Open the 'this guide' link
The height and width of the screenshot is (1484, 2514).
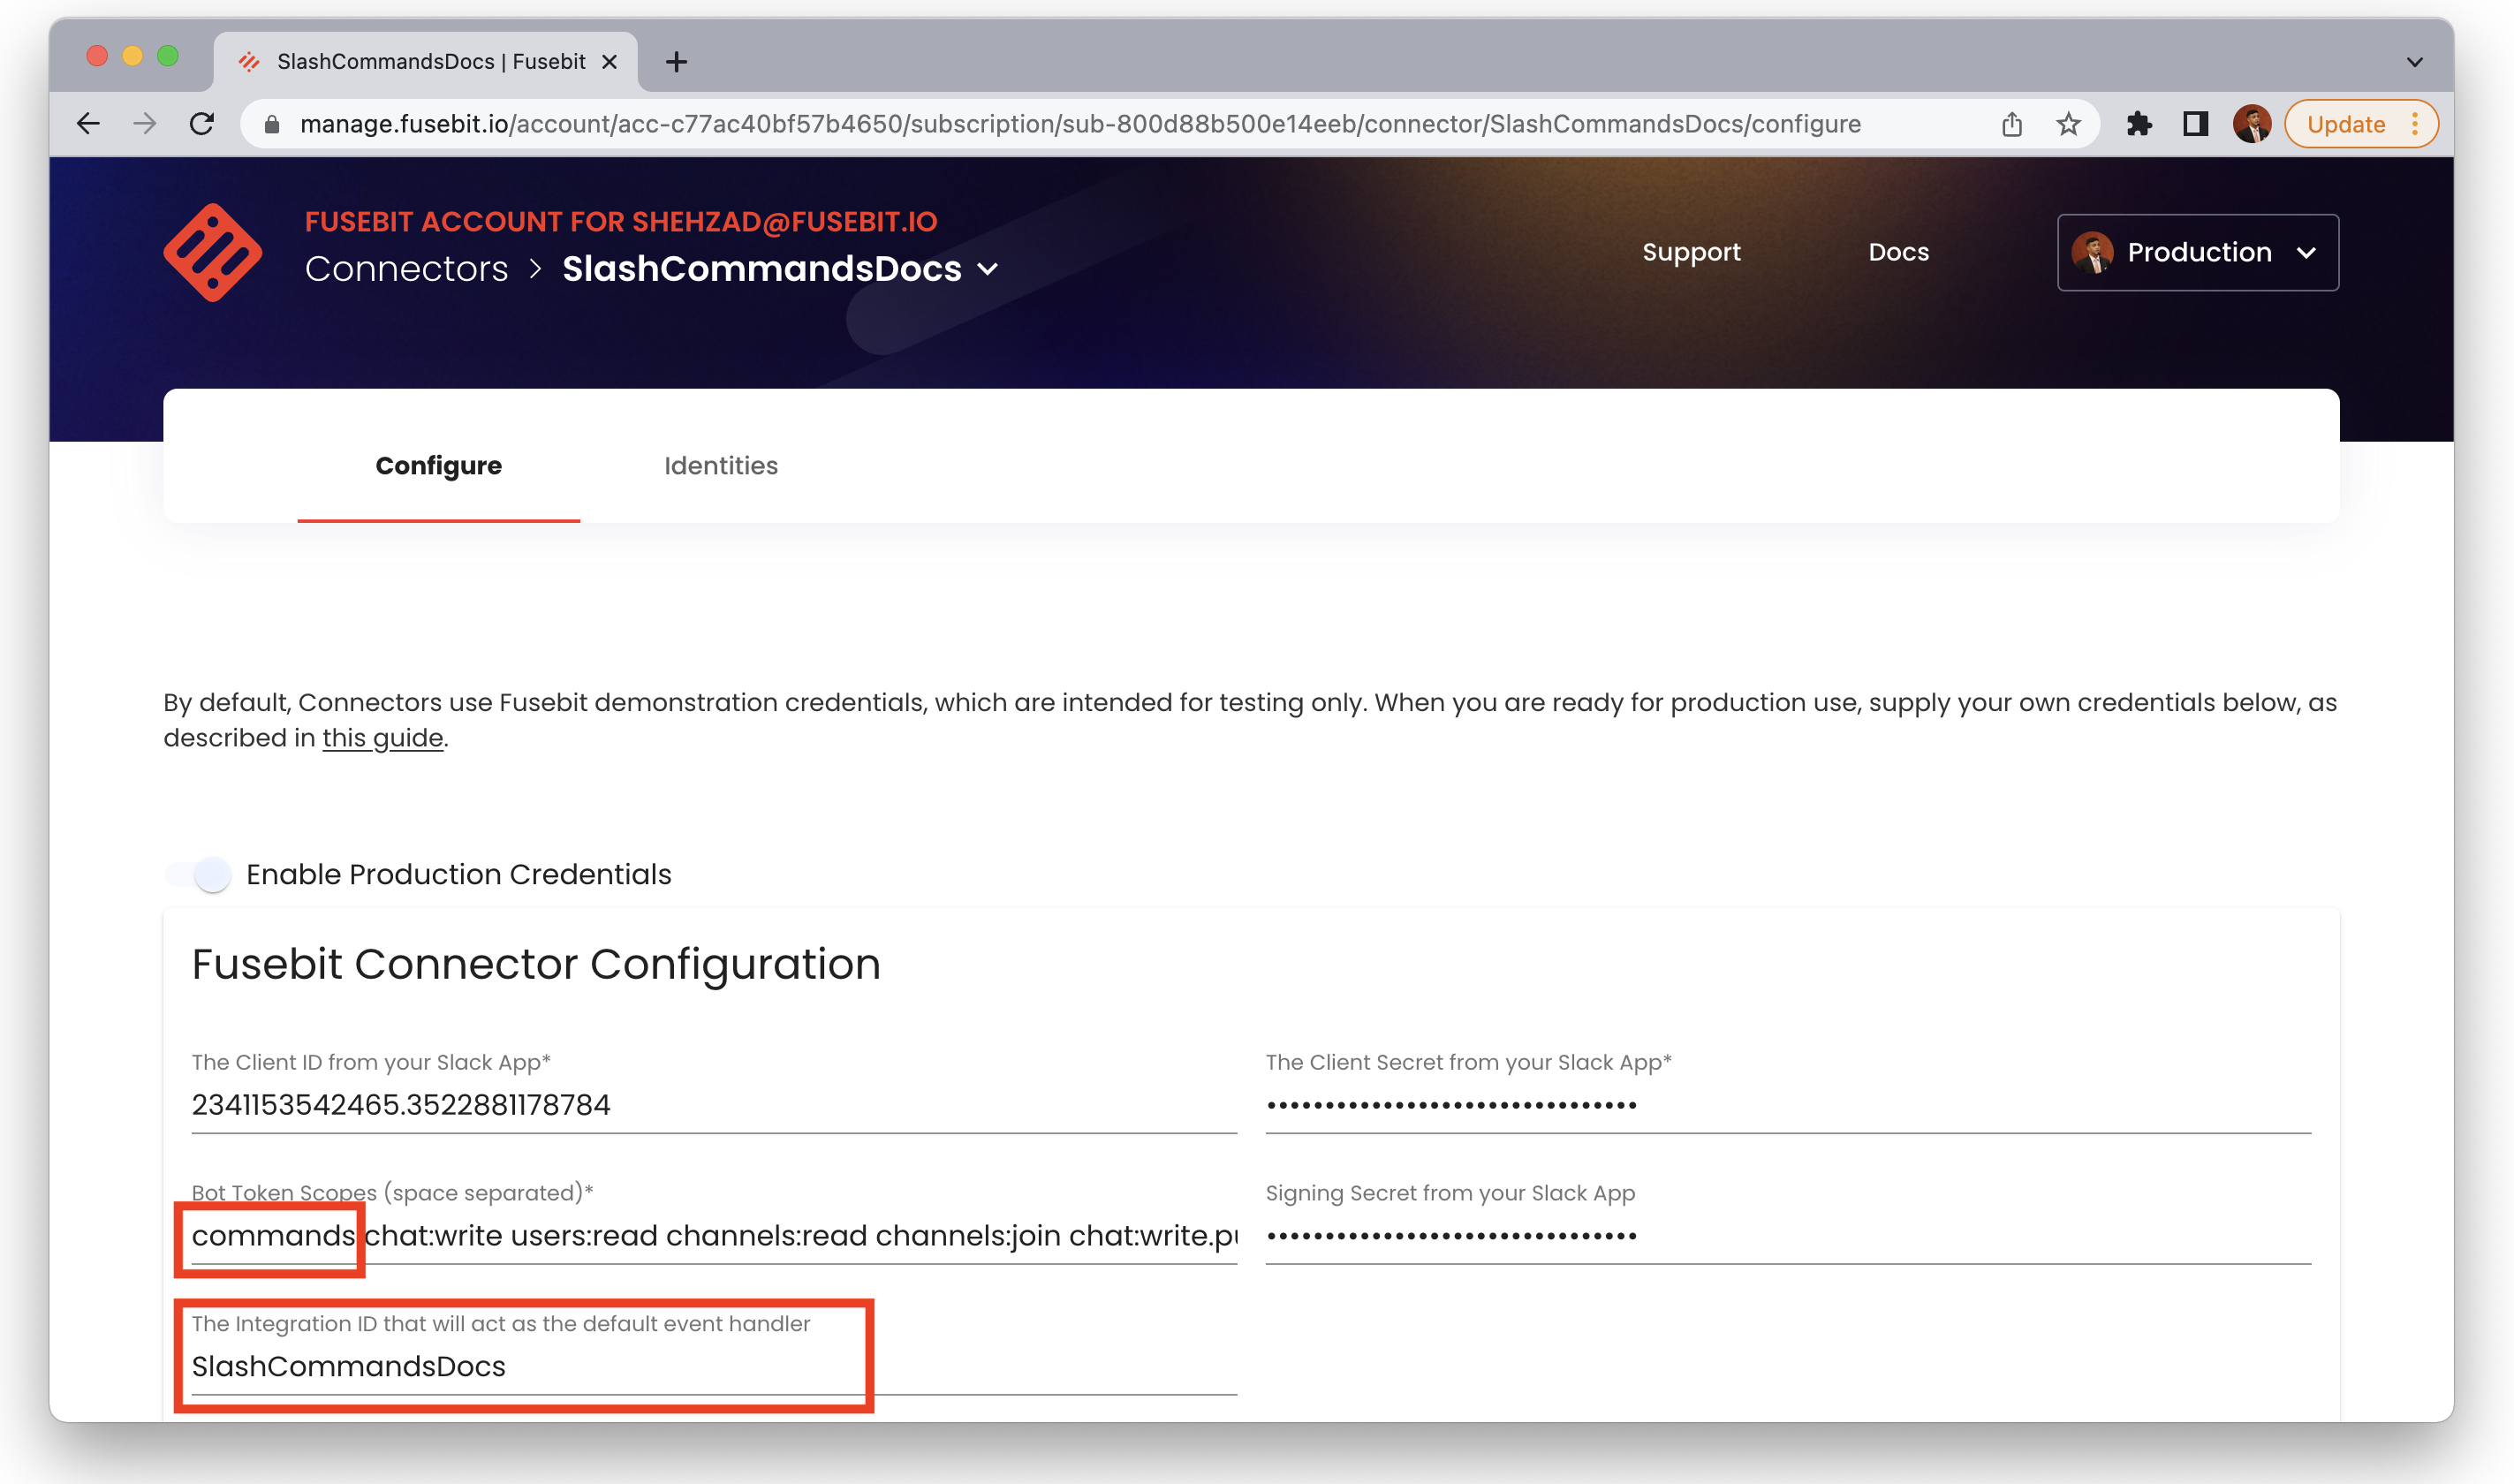pyautogui.click(x=382, y=738)
